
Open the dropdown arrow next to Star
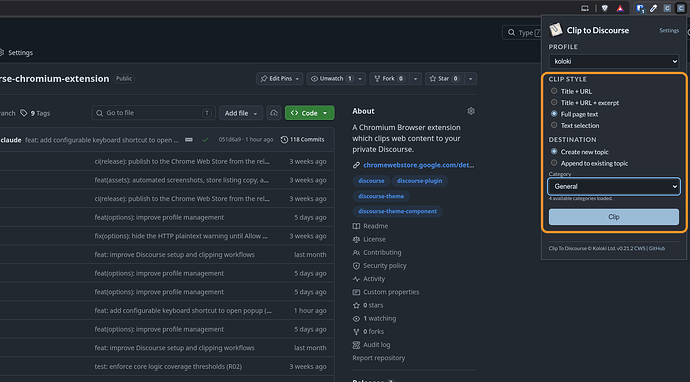(x=470, y=78)
